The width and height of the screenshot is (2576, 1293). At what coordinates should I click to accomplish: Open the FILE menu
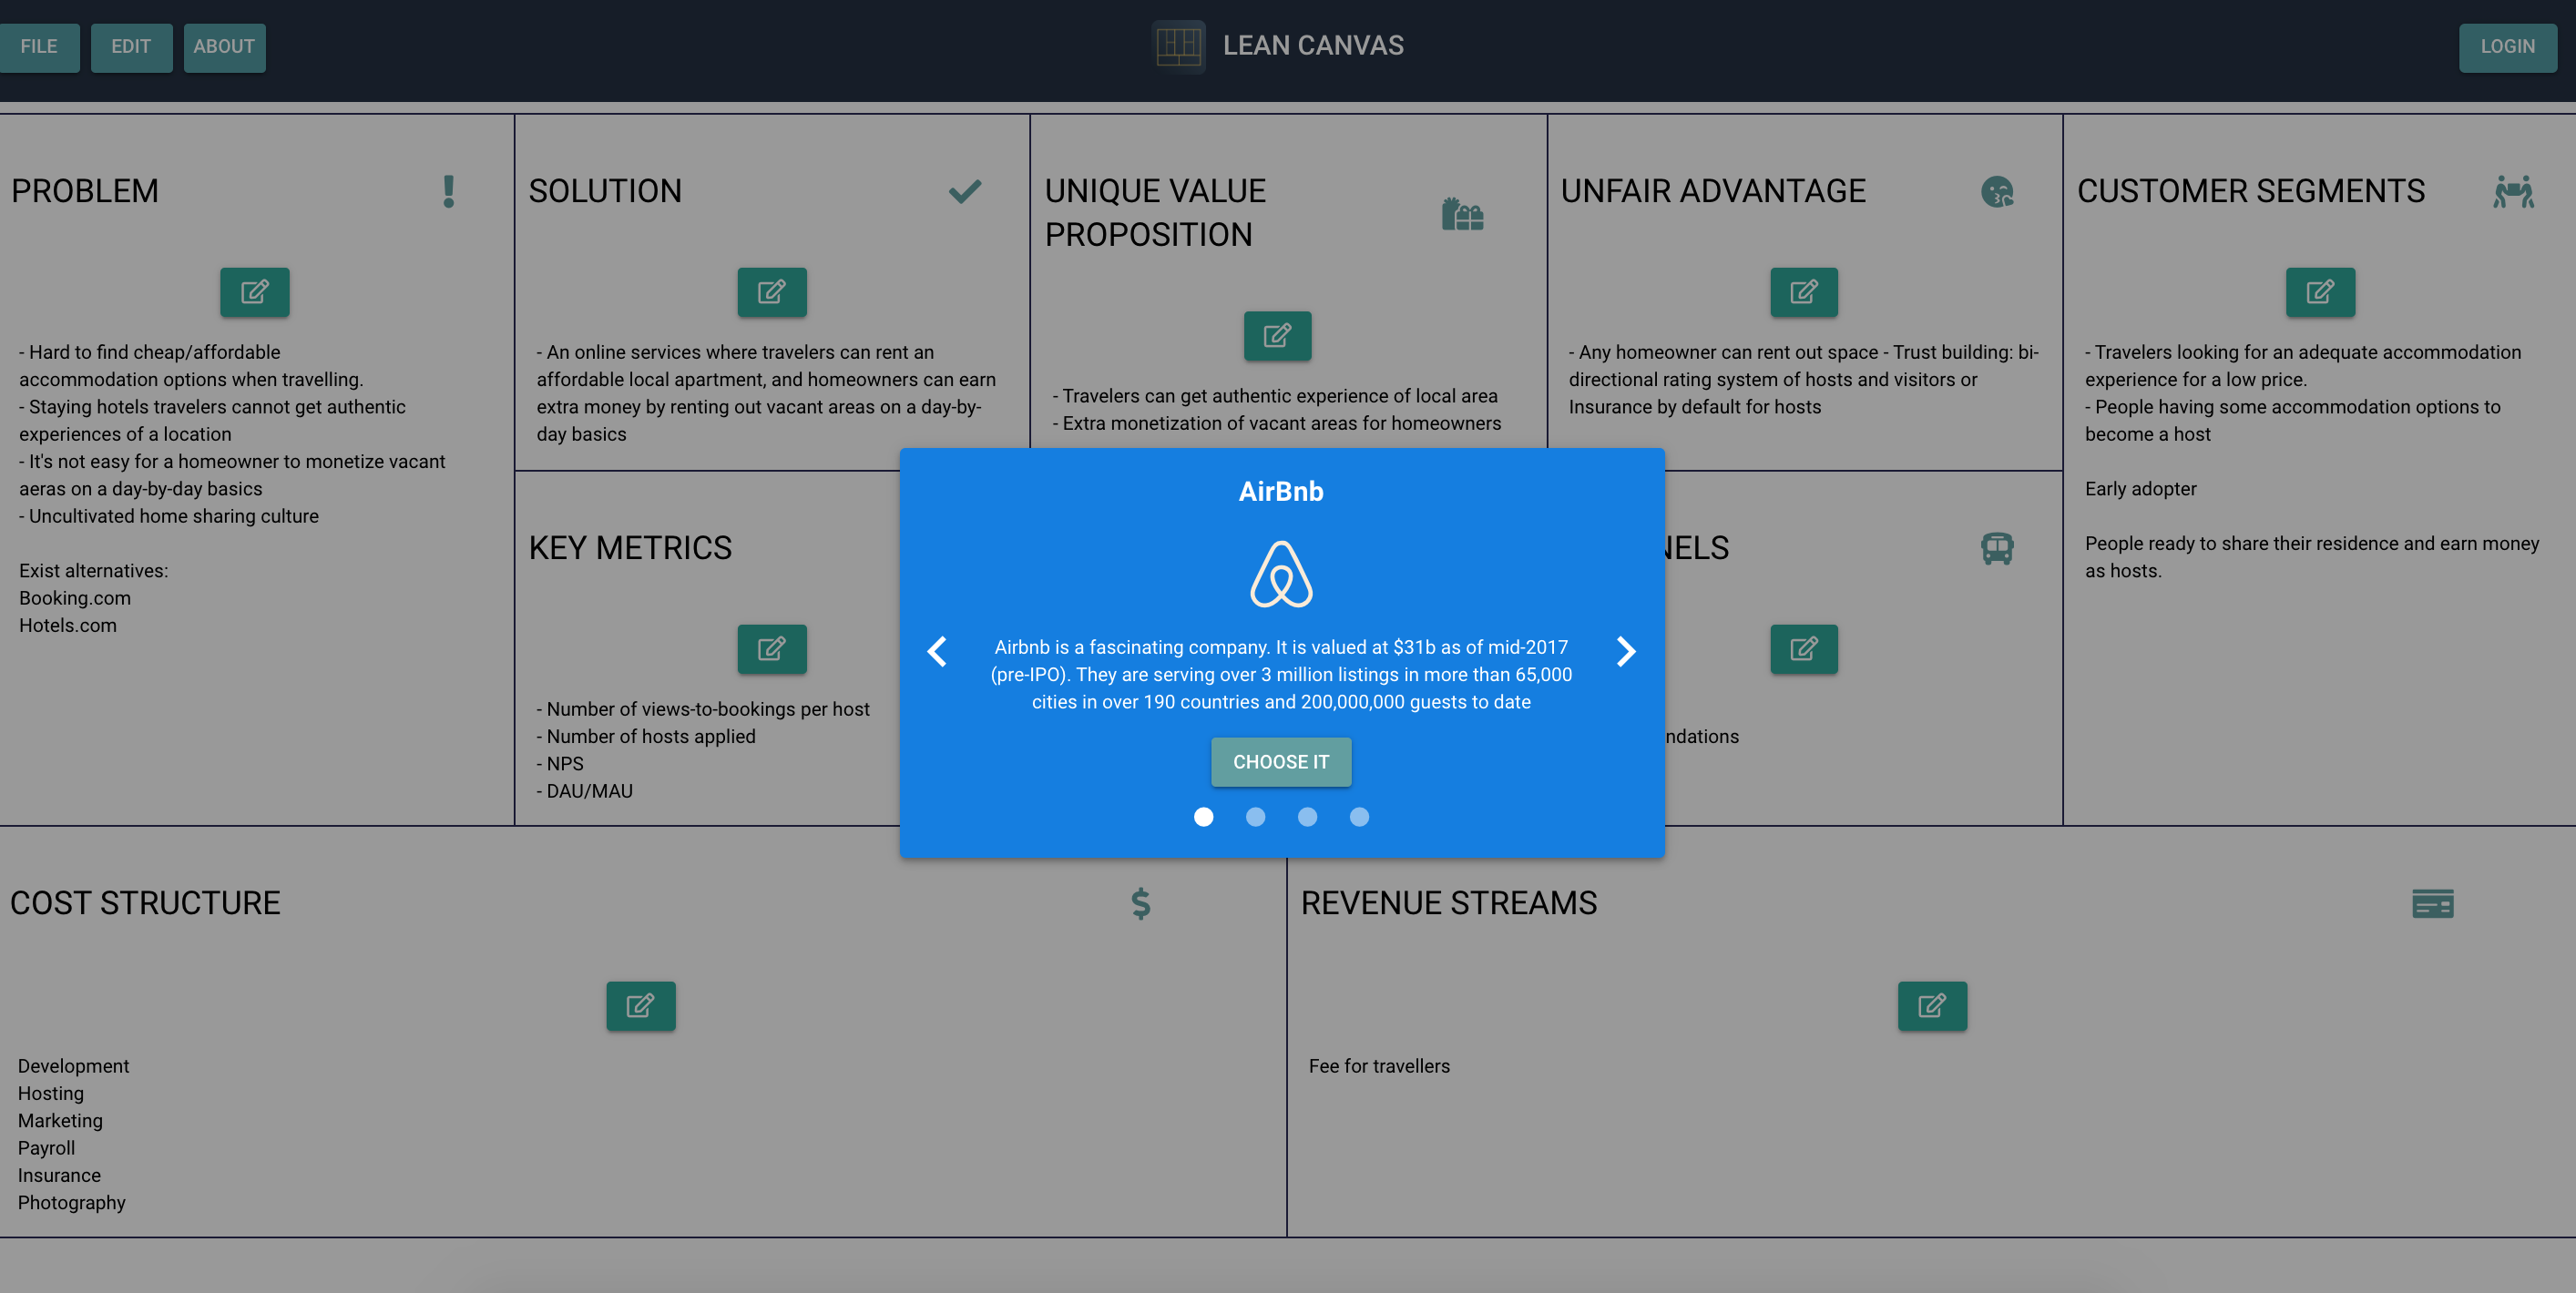(40, 46)
